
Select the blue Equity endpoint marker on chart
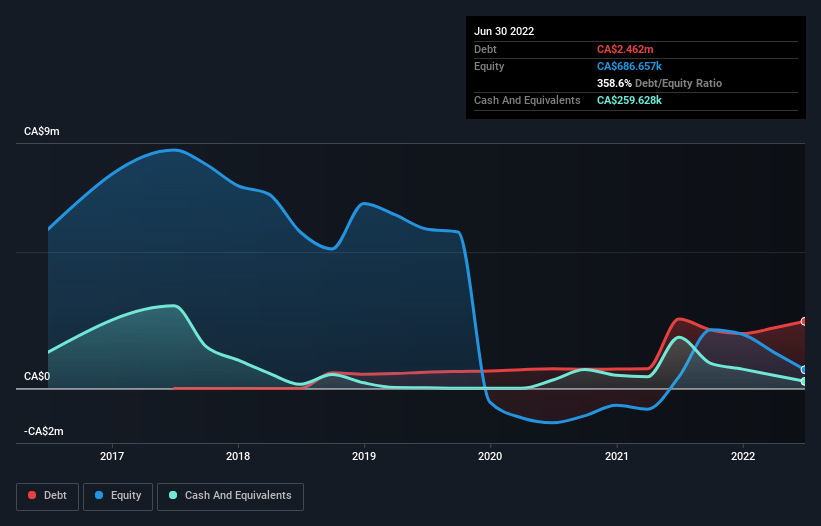click(804, 370)
